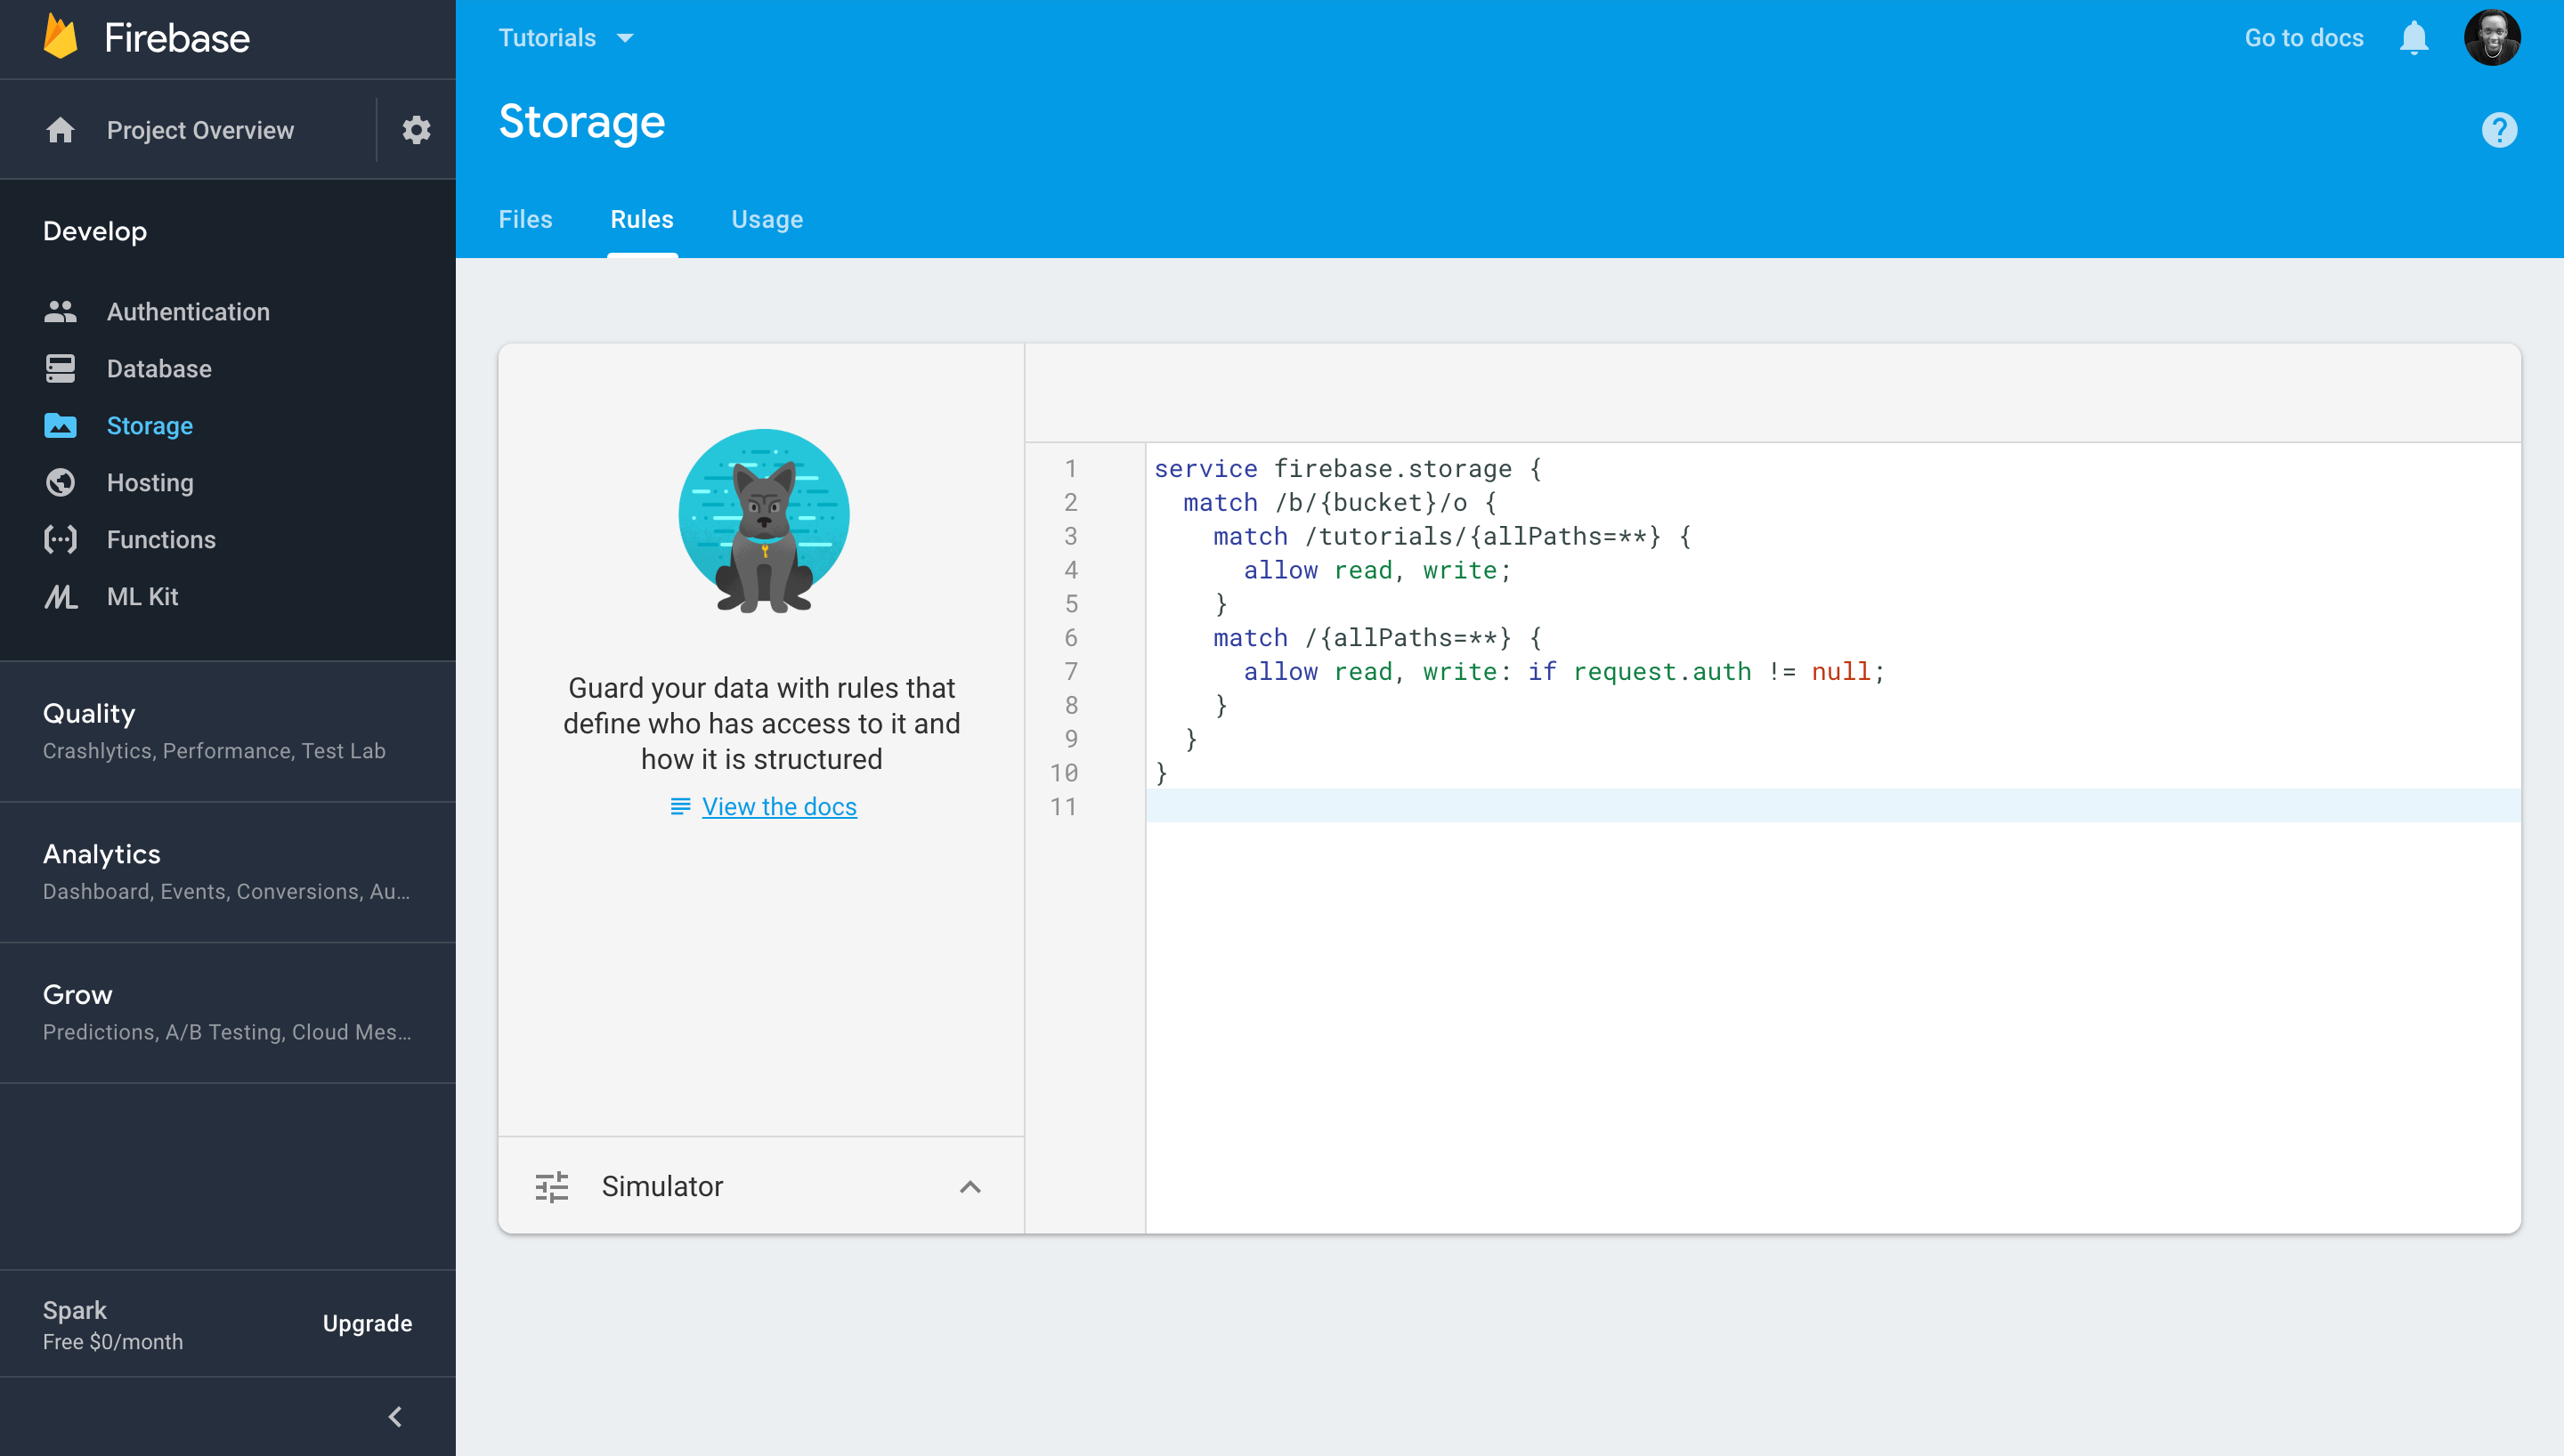Expand the Simulator panel chevron
Viewport: 2564px width, 1456px height.
970,1187
